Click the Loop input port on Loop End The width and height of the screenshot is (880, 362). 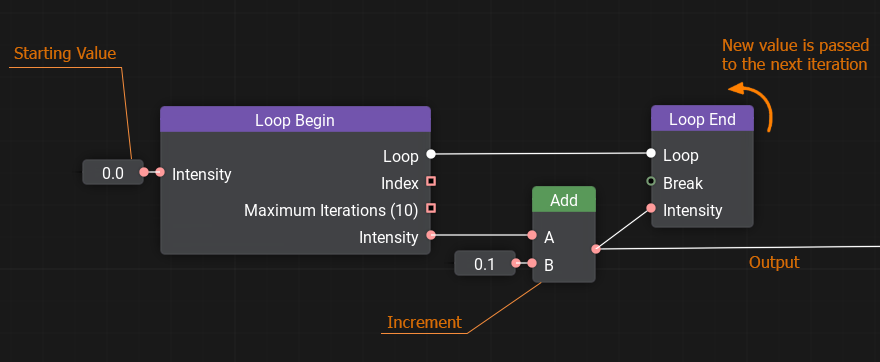pyautogui.click(x=651, y=153)
